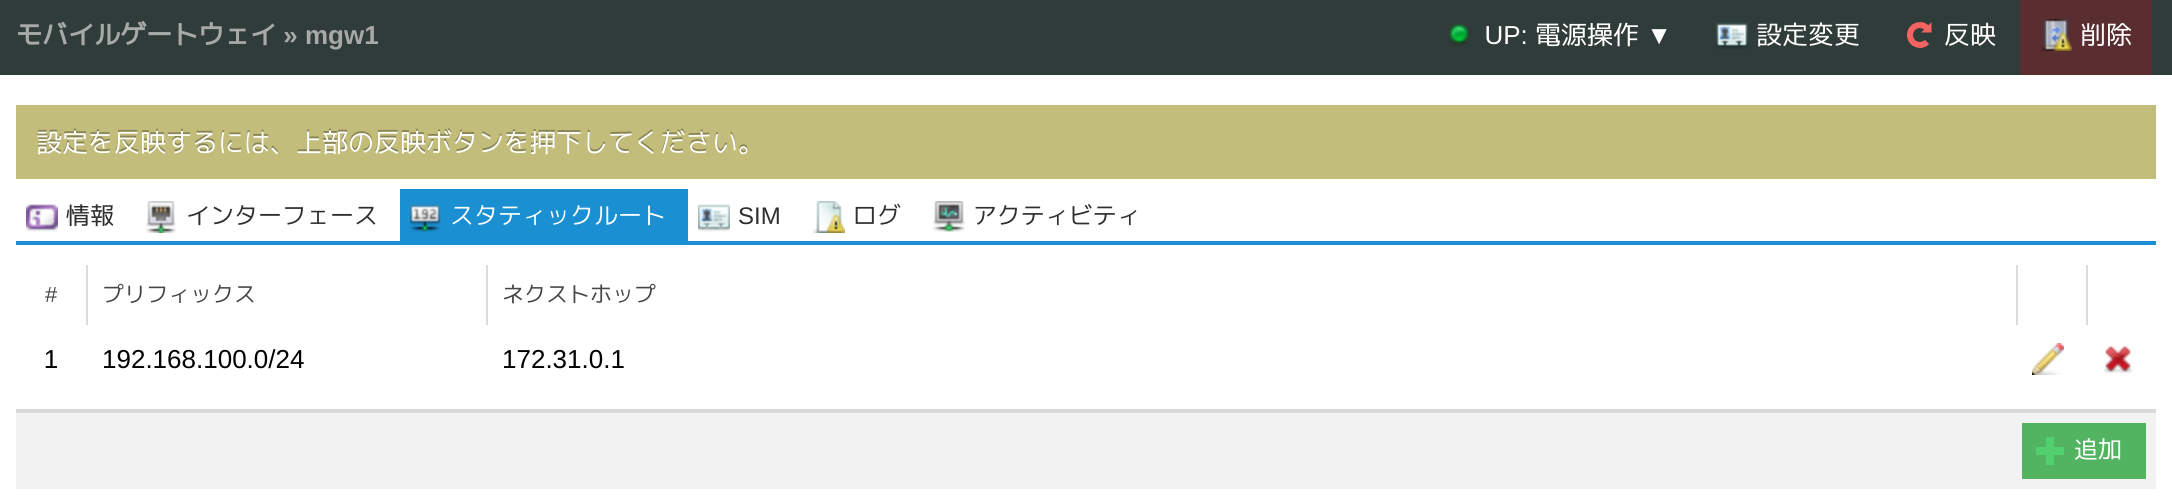Delete static route 1 with red X
This screenshot has height=496, width=2172.
pos(2117,359)
